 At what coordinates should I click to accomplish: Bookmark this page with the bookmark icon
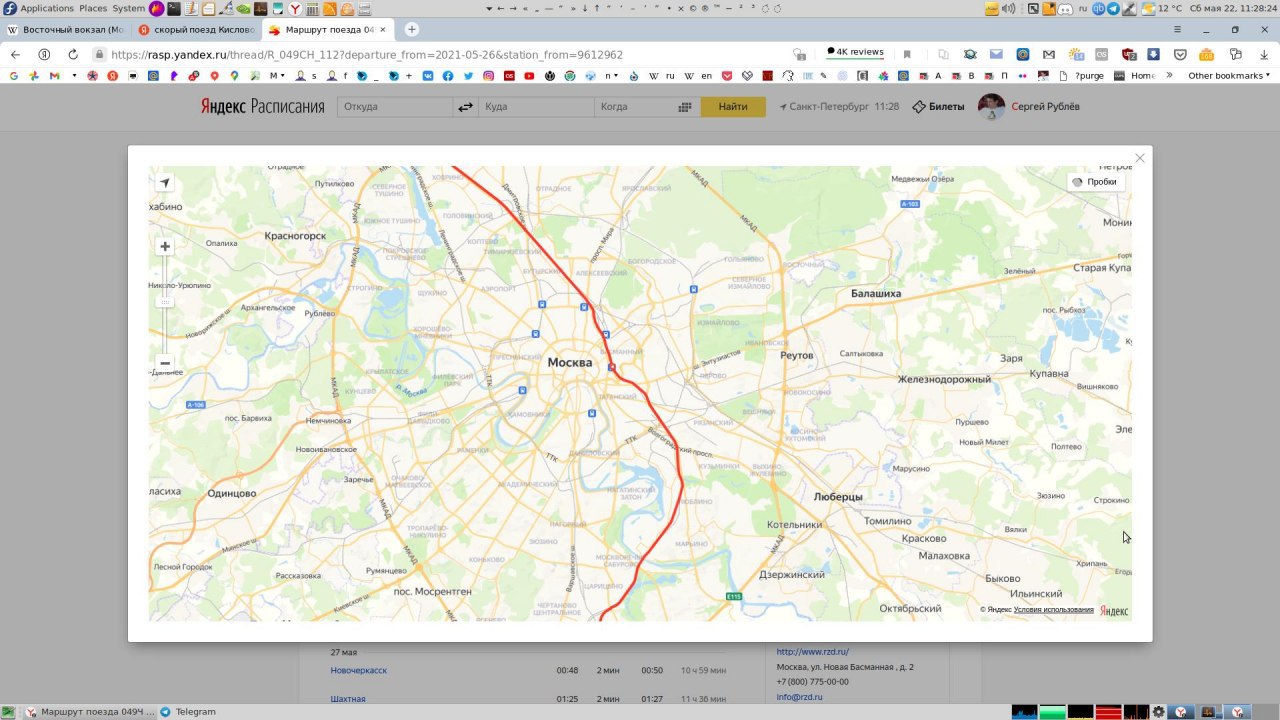(907, 55)
